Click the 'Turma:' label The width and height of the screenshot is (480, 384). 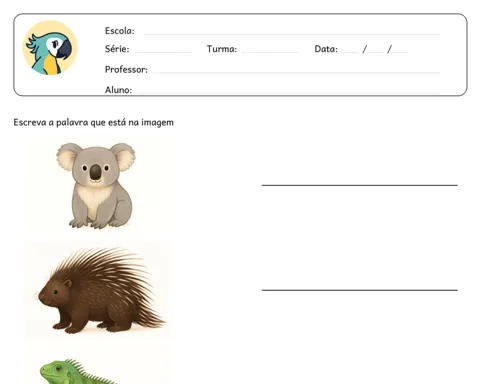tap(222, 49)
